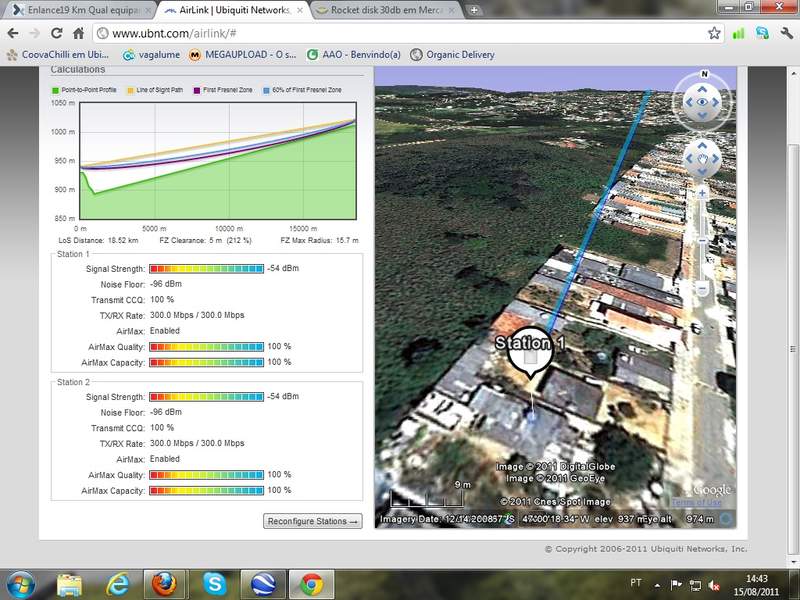Open the taskbar clock showing 14:43
Screen dimensions: 800x600
click(757, 585)
